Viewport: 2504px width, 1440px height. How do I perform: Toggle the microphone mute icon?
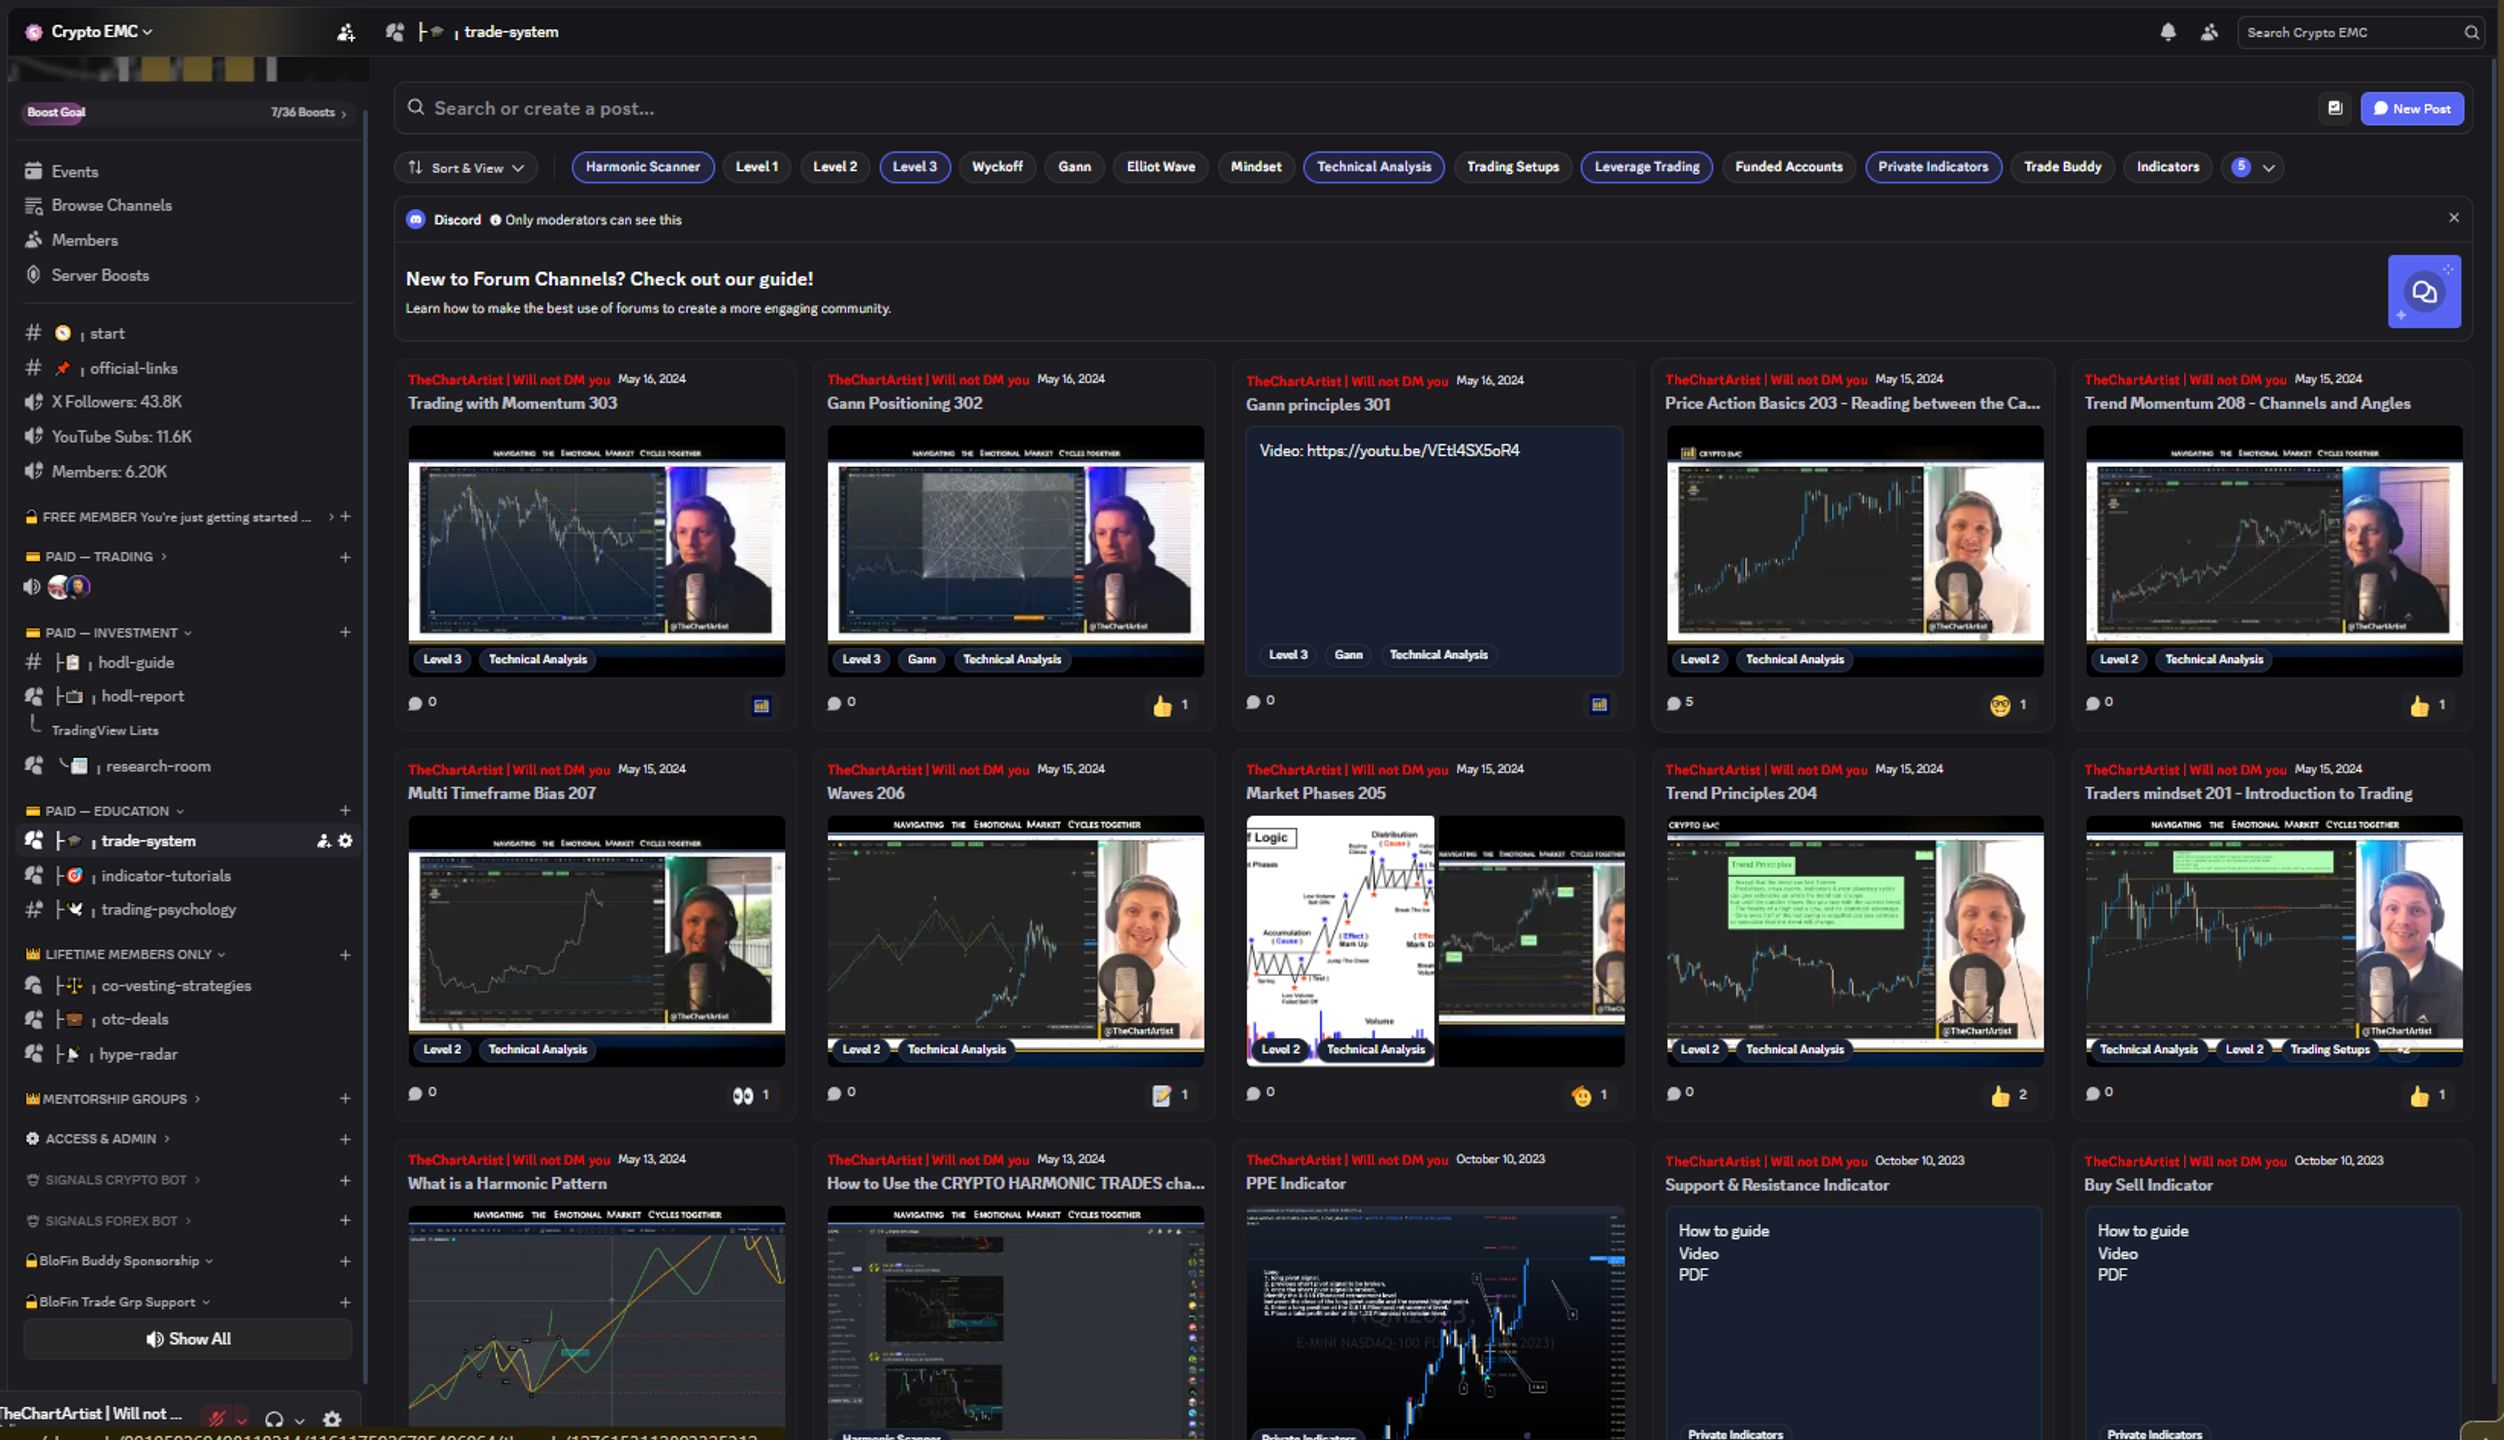[217, 1419]
